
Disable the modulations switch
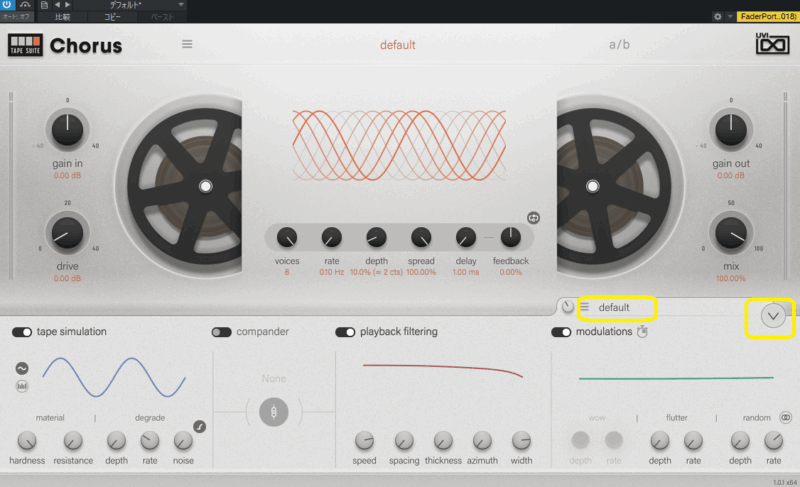pyautogui.click(x=561, y=332)
